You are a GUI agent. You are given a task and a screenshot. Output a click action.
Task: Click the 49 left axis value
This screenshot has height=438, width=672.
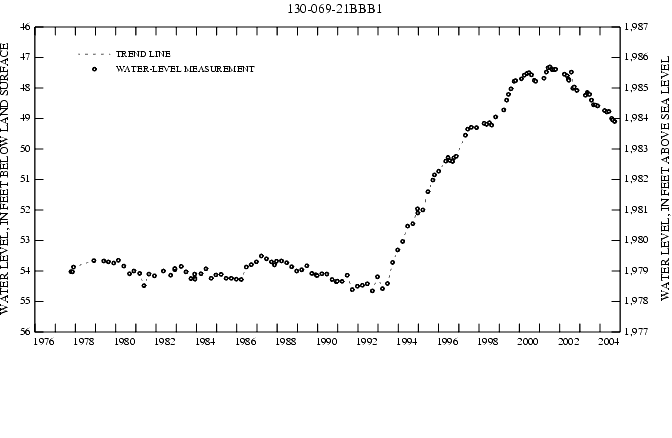tap(25, 118)
